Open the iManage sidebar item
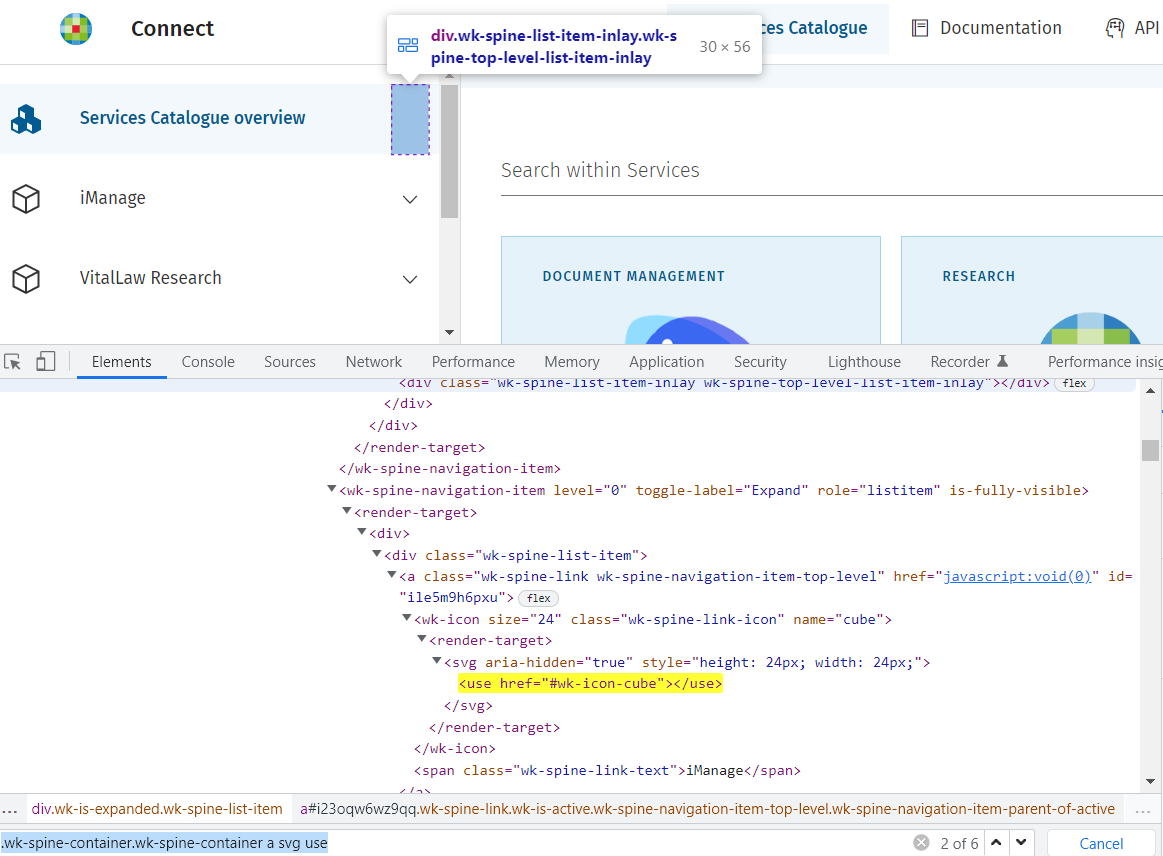The image size is (1163, 856). (x=113, y=199)
